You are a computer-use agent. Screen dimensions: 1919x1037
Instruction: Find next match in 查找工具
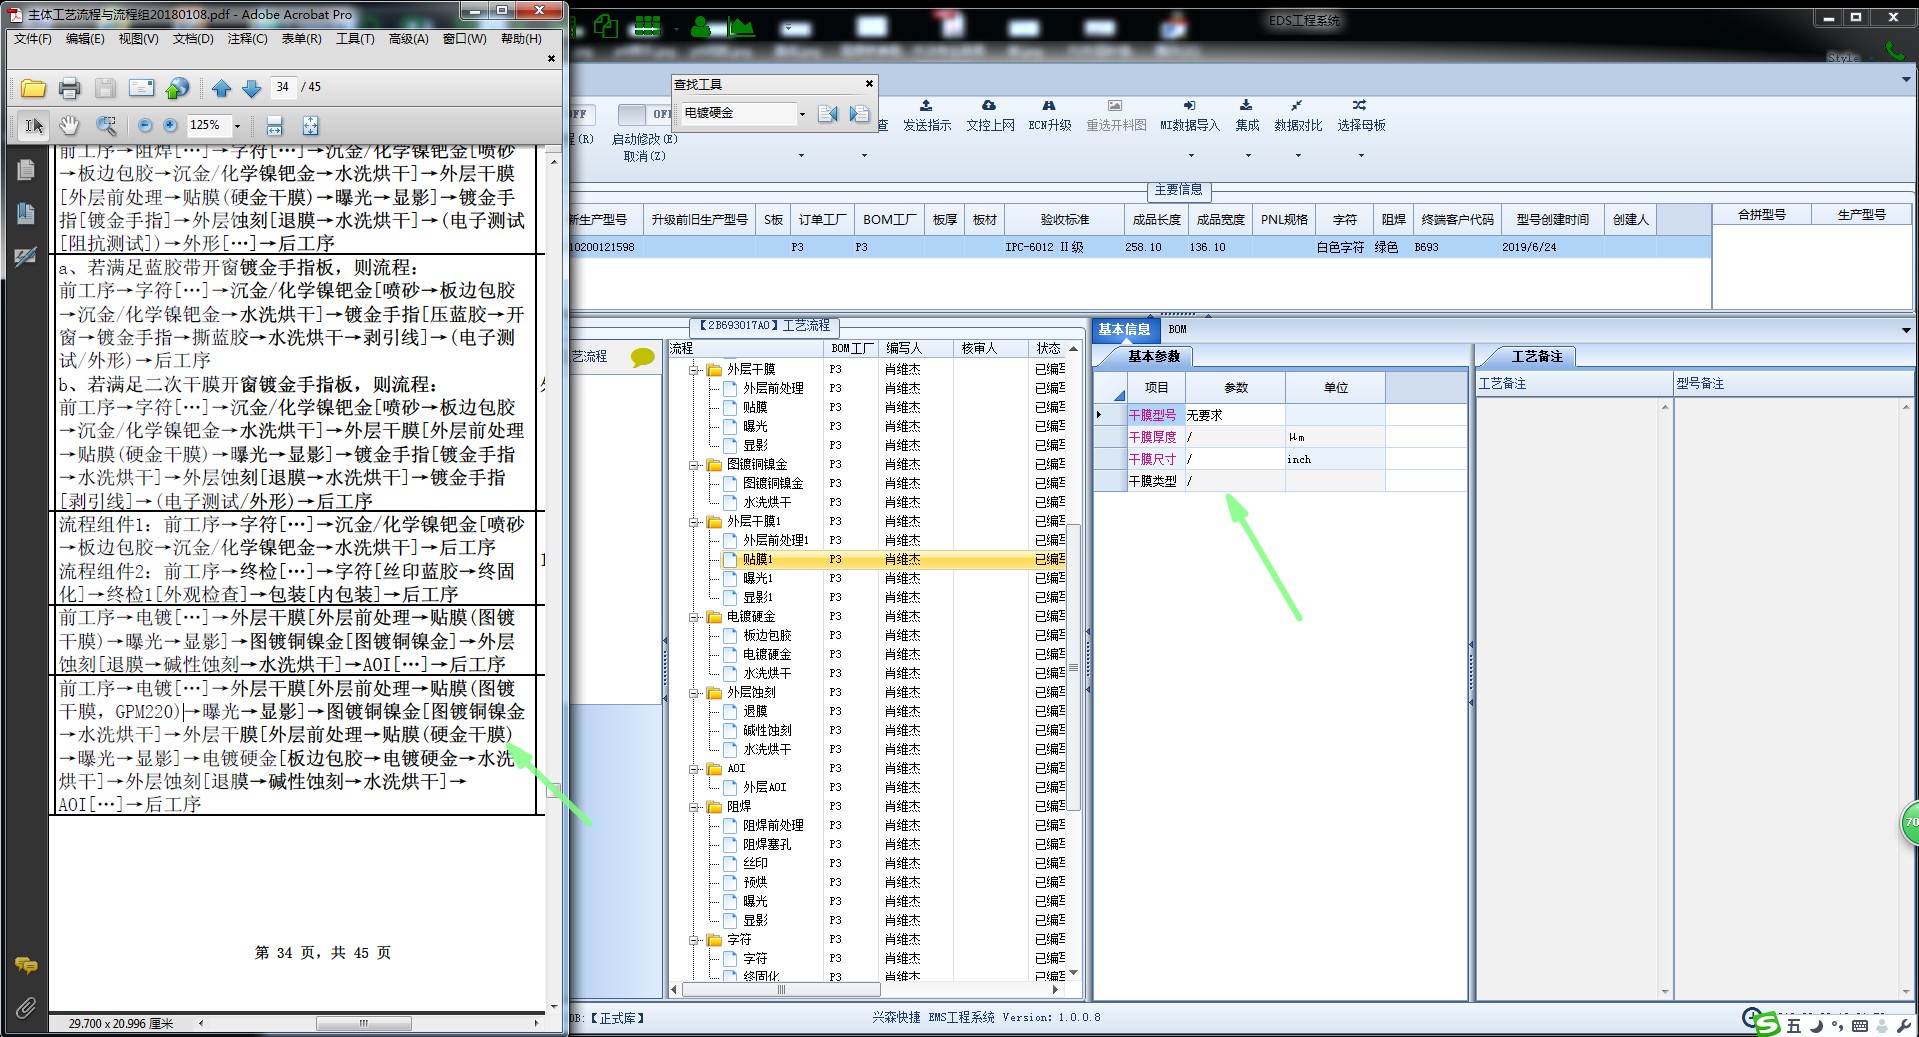pyautogui.click(x=859, y=114)
